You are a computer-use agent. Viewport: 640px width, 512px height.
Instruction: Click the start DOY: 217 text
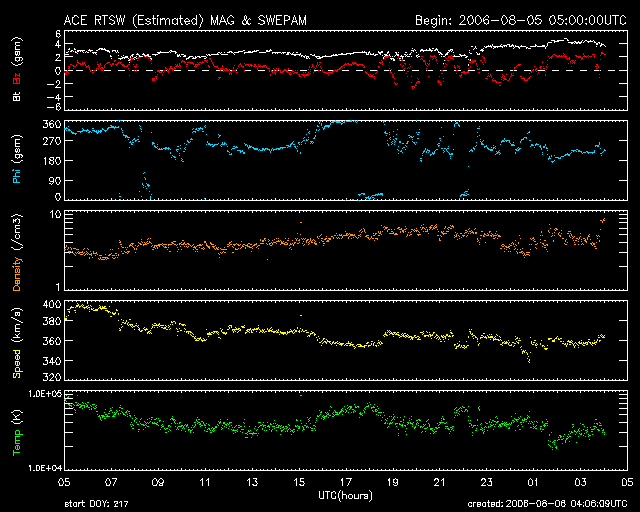pos(96,505)
